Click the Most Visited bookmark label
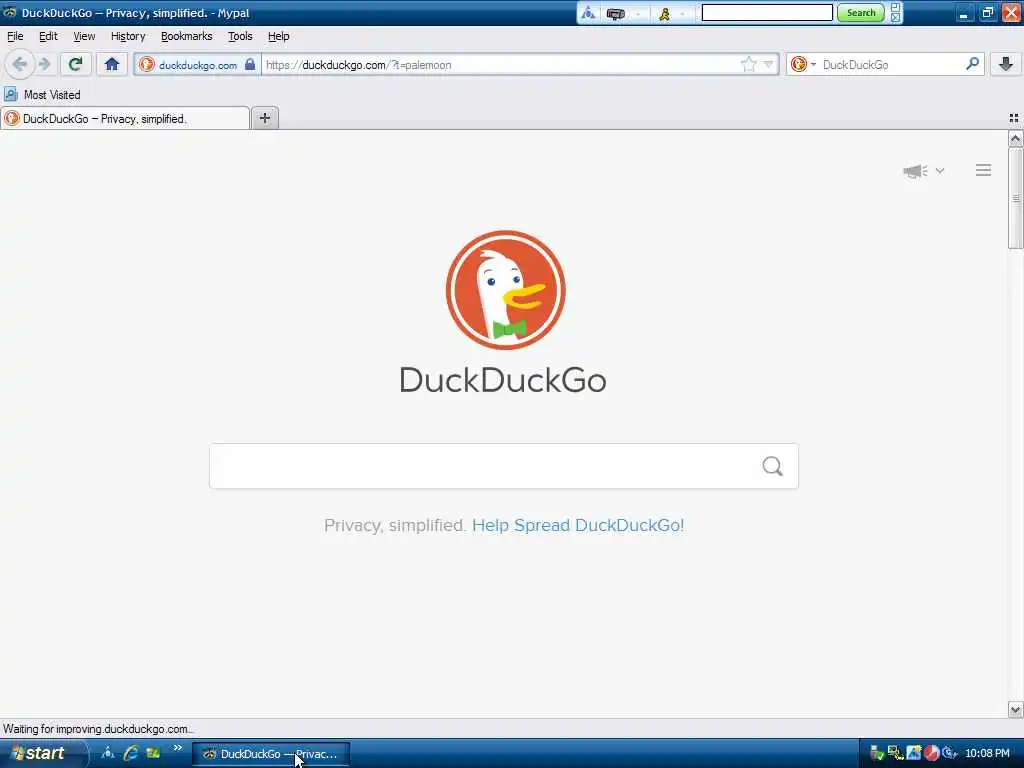Screen dimensions: 1024x768 [x=52, y=95]
